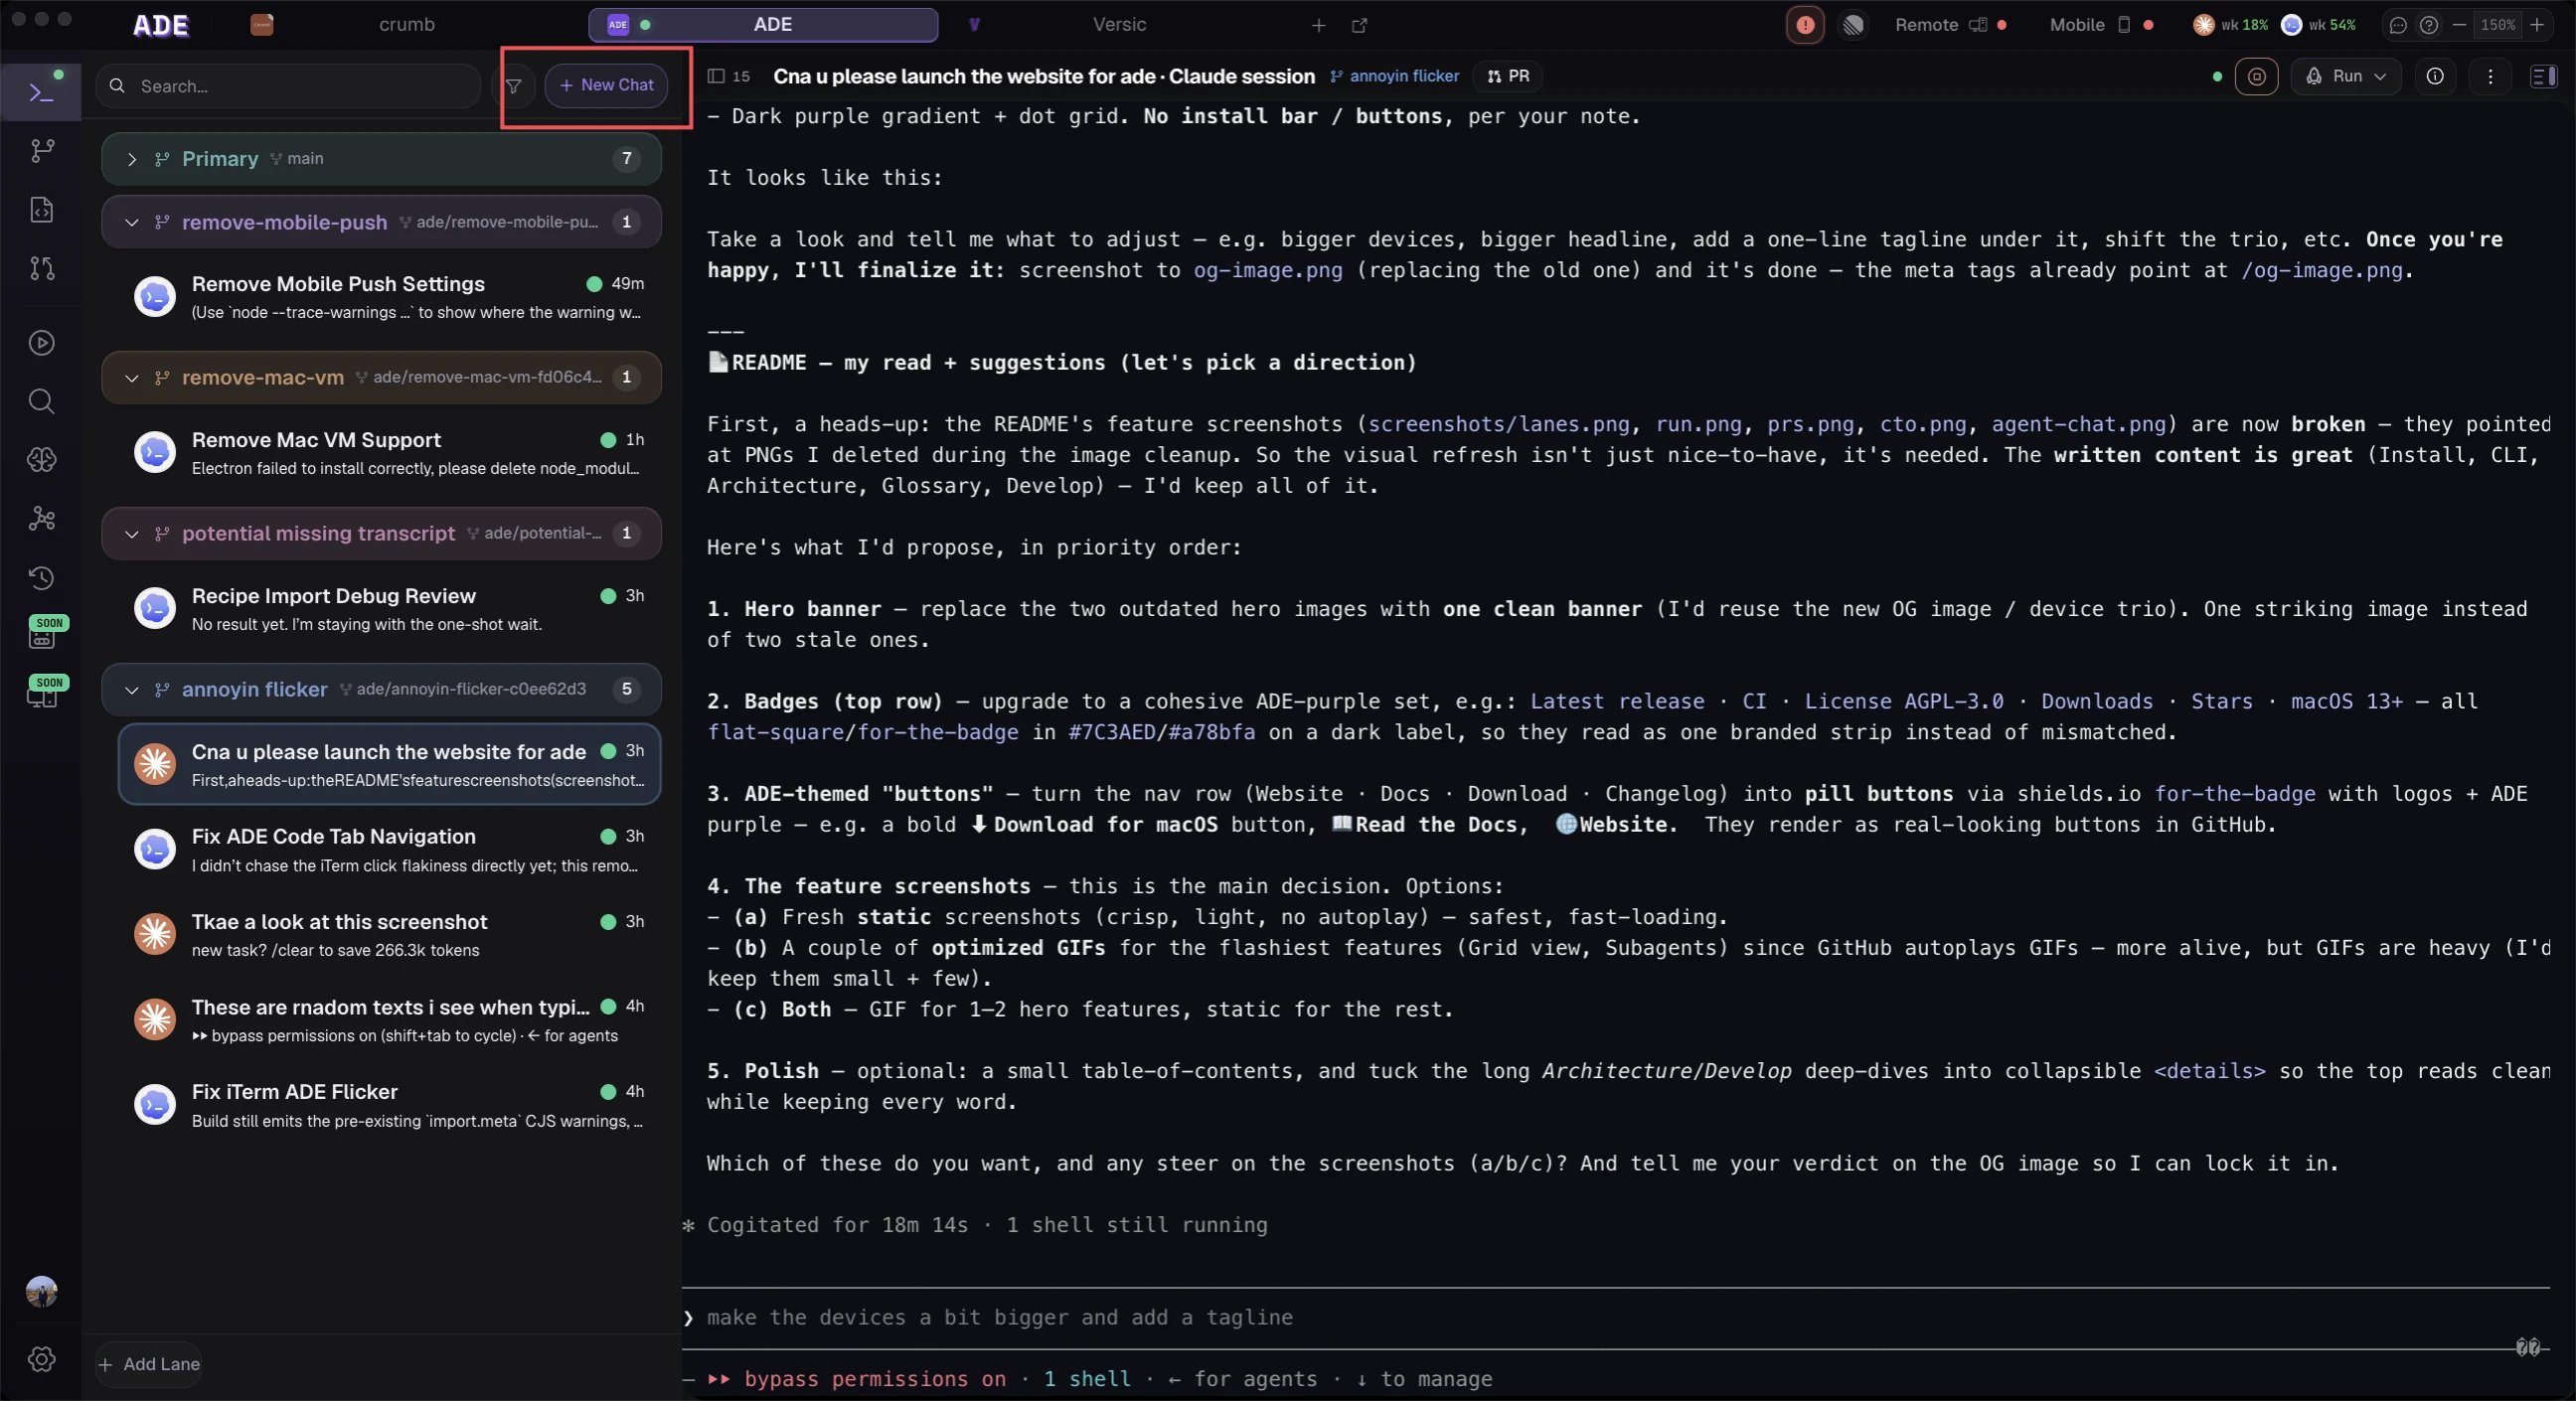Image resolution: width=2576 pixels, height=1401 pixels.
Task: Open the brain icon in sidebar
Action: (x=41, y=460)
